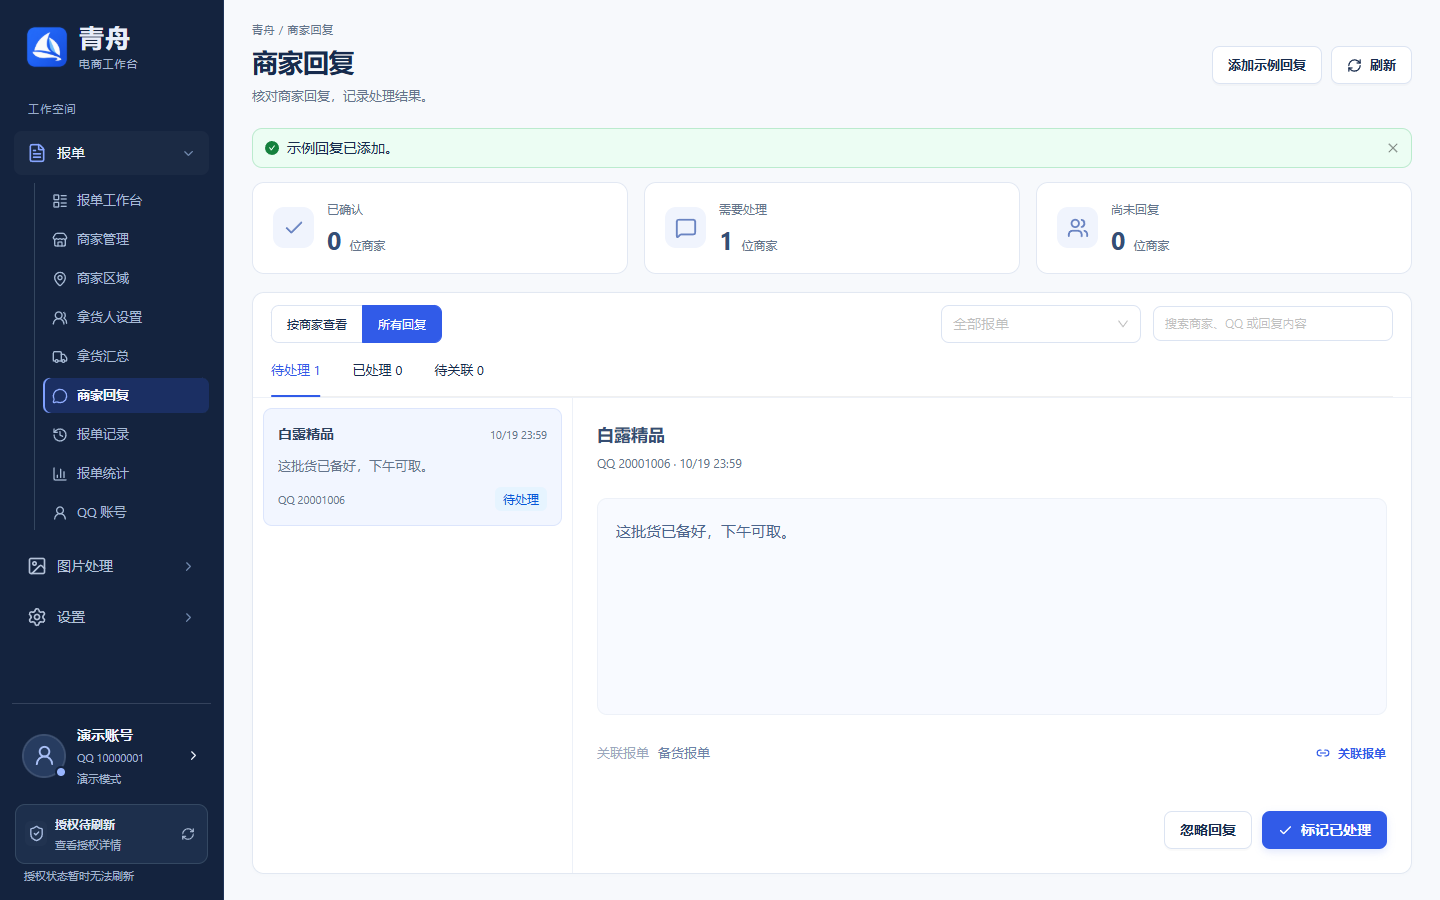Click the 拿货汇总 truck icon
This screenshot has height=900, width=1440.
(x=60, y=357)
